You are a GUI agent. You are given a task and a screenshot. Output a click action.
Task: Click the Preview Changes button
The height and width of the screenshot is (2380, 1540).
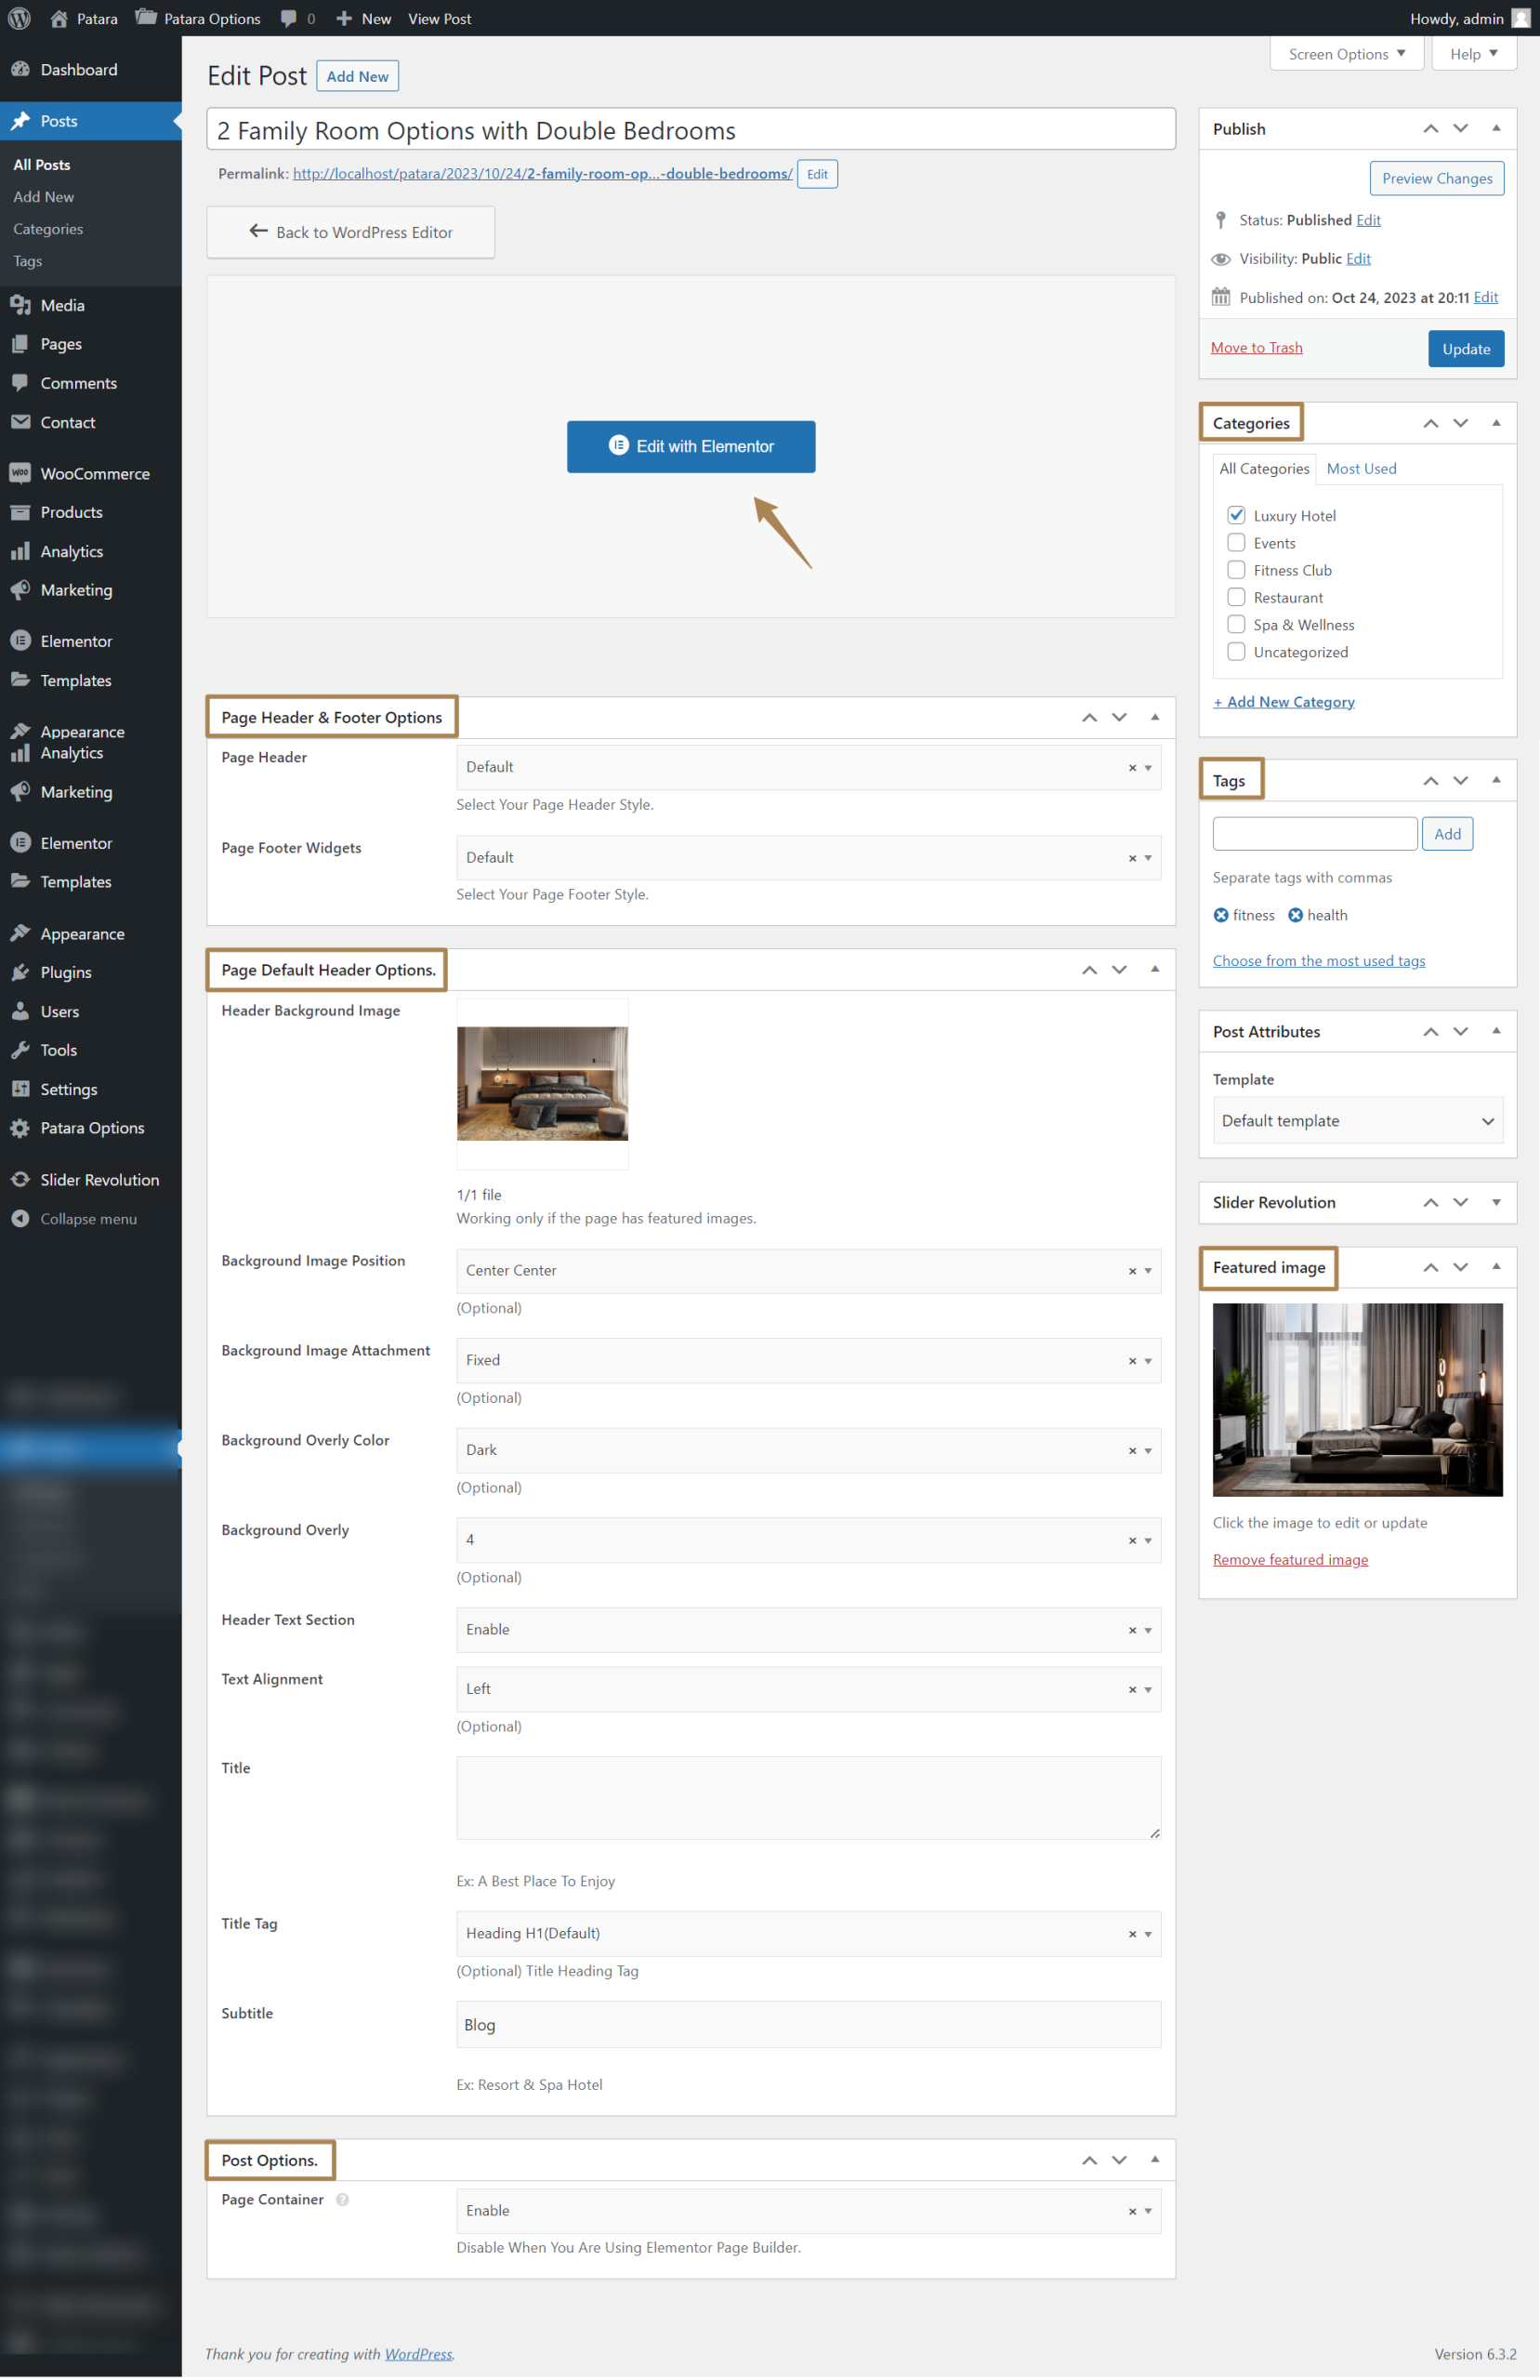pos(1437,178)
